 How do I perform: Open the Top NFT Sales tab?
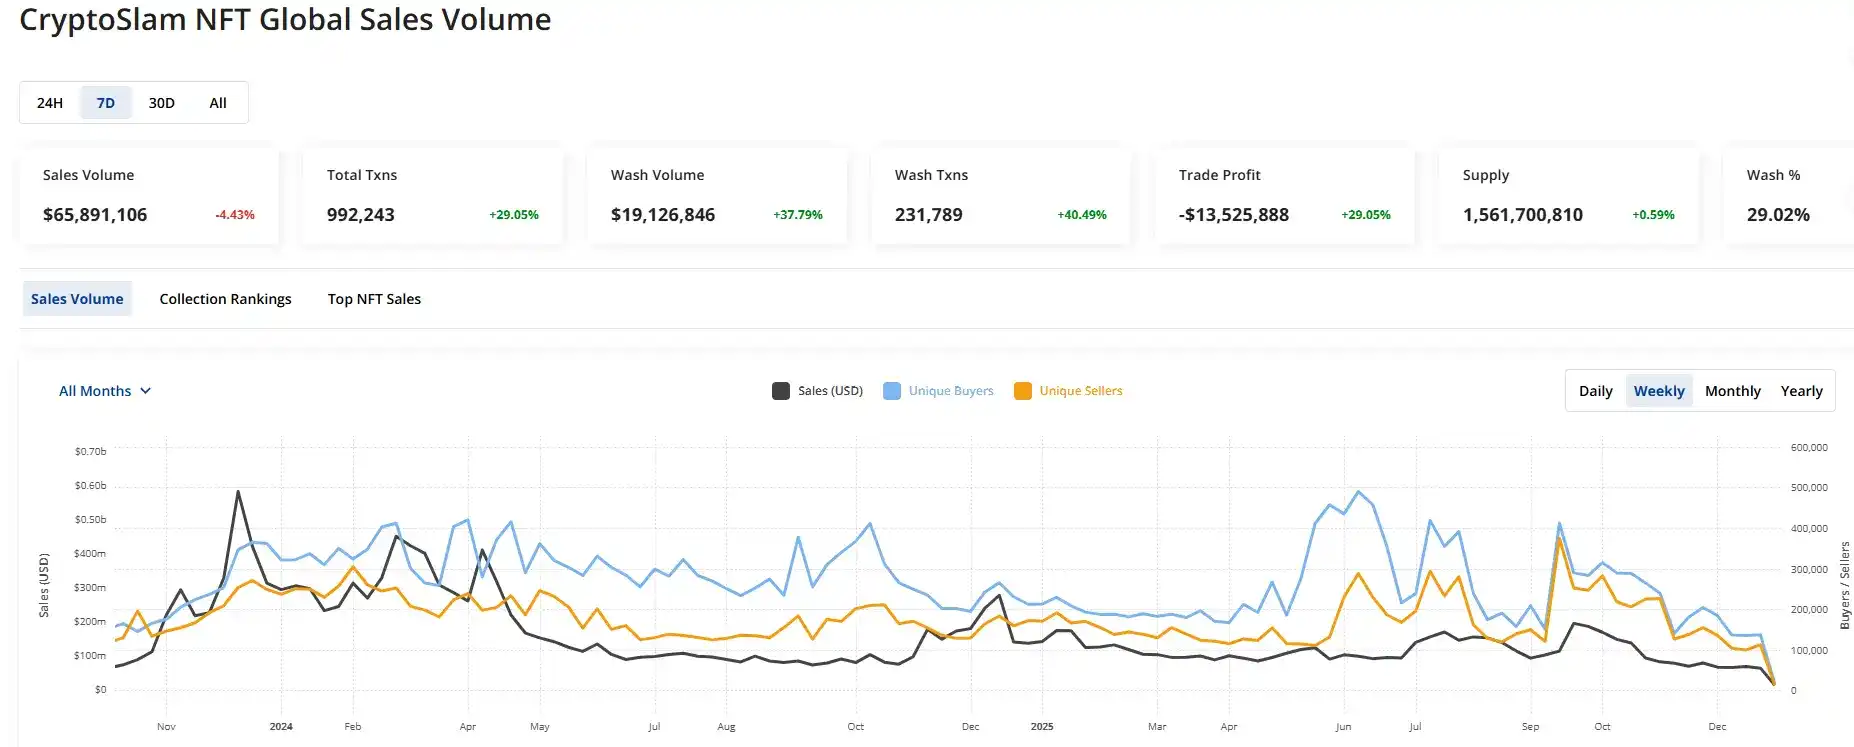(x=374, y=299)
